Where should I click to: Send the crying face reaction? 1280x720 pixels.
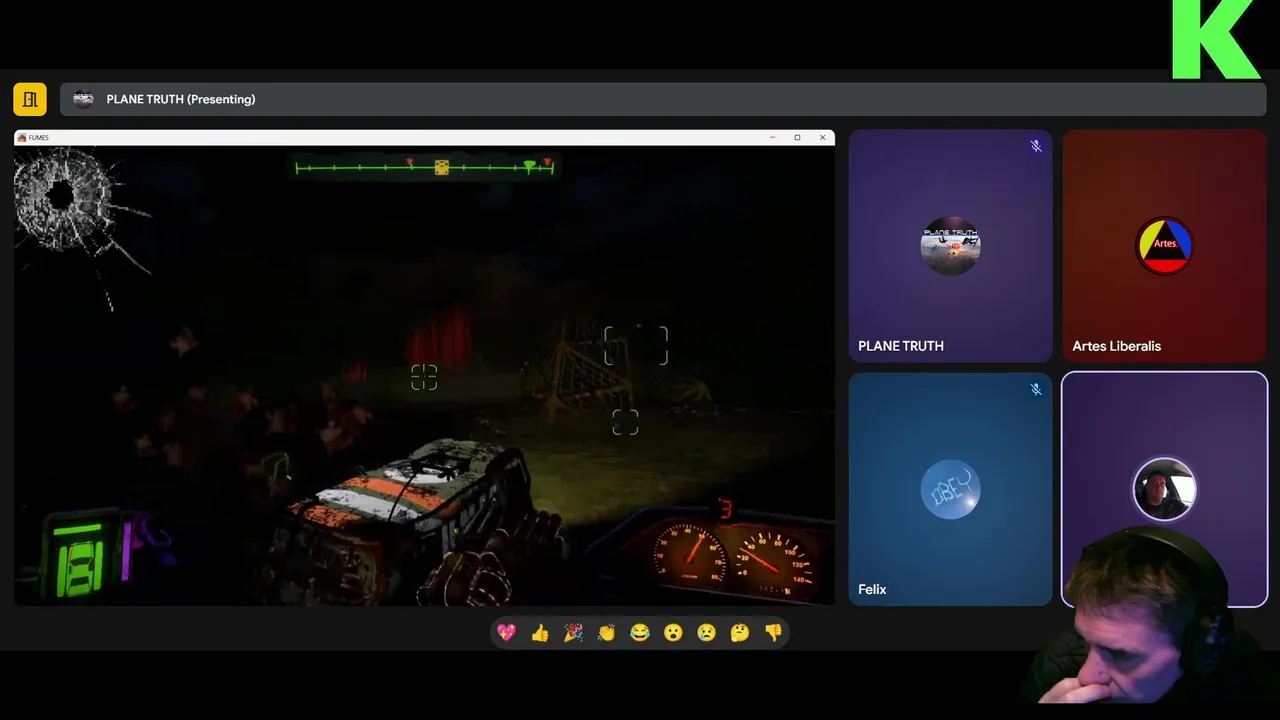tap(706, 632)
